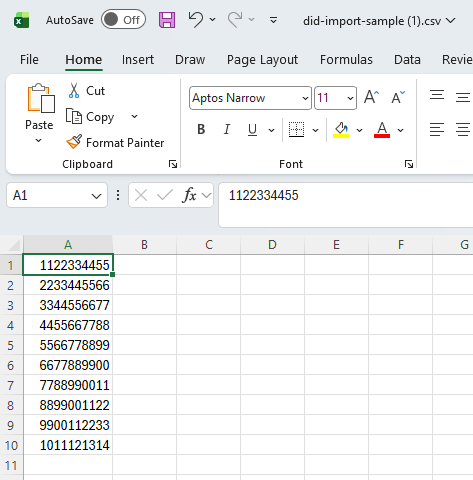Confirm entry with the checkmark icon
The height and width of the screenshot is (480, 473).
165,195
